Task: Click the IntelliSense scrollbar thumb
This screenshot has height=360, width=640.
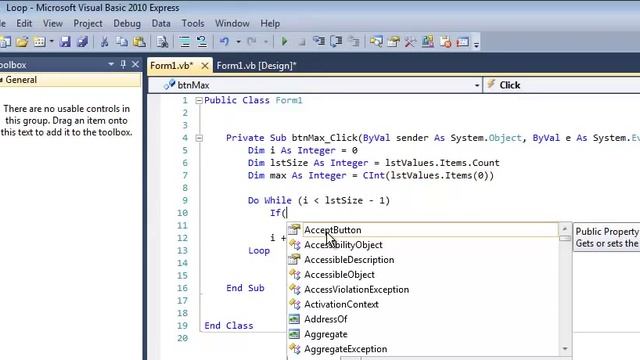Action: (x=565, y=238)
